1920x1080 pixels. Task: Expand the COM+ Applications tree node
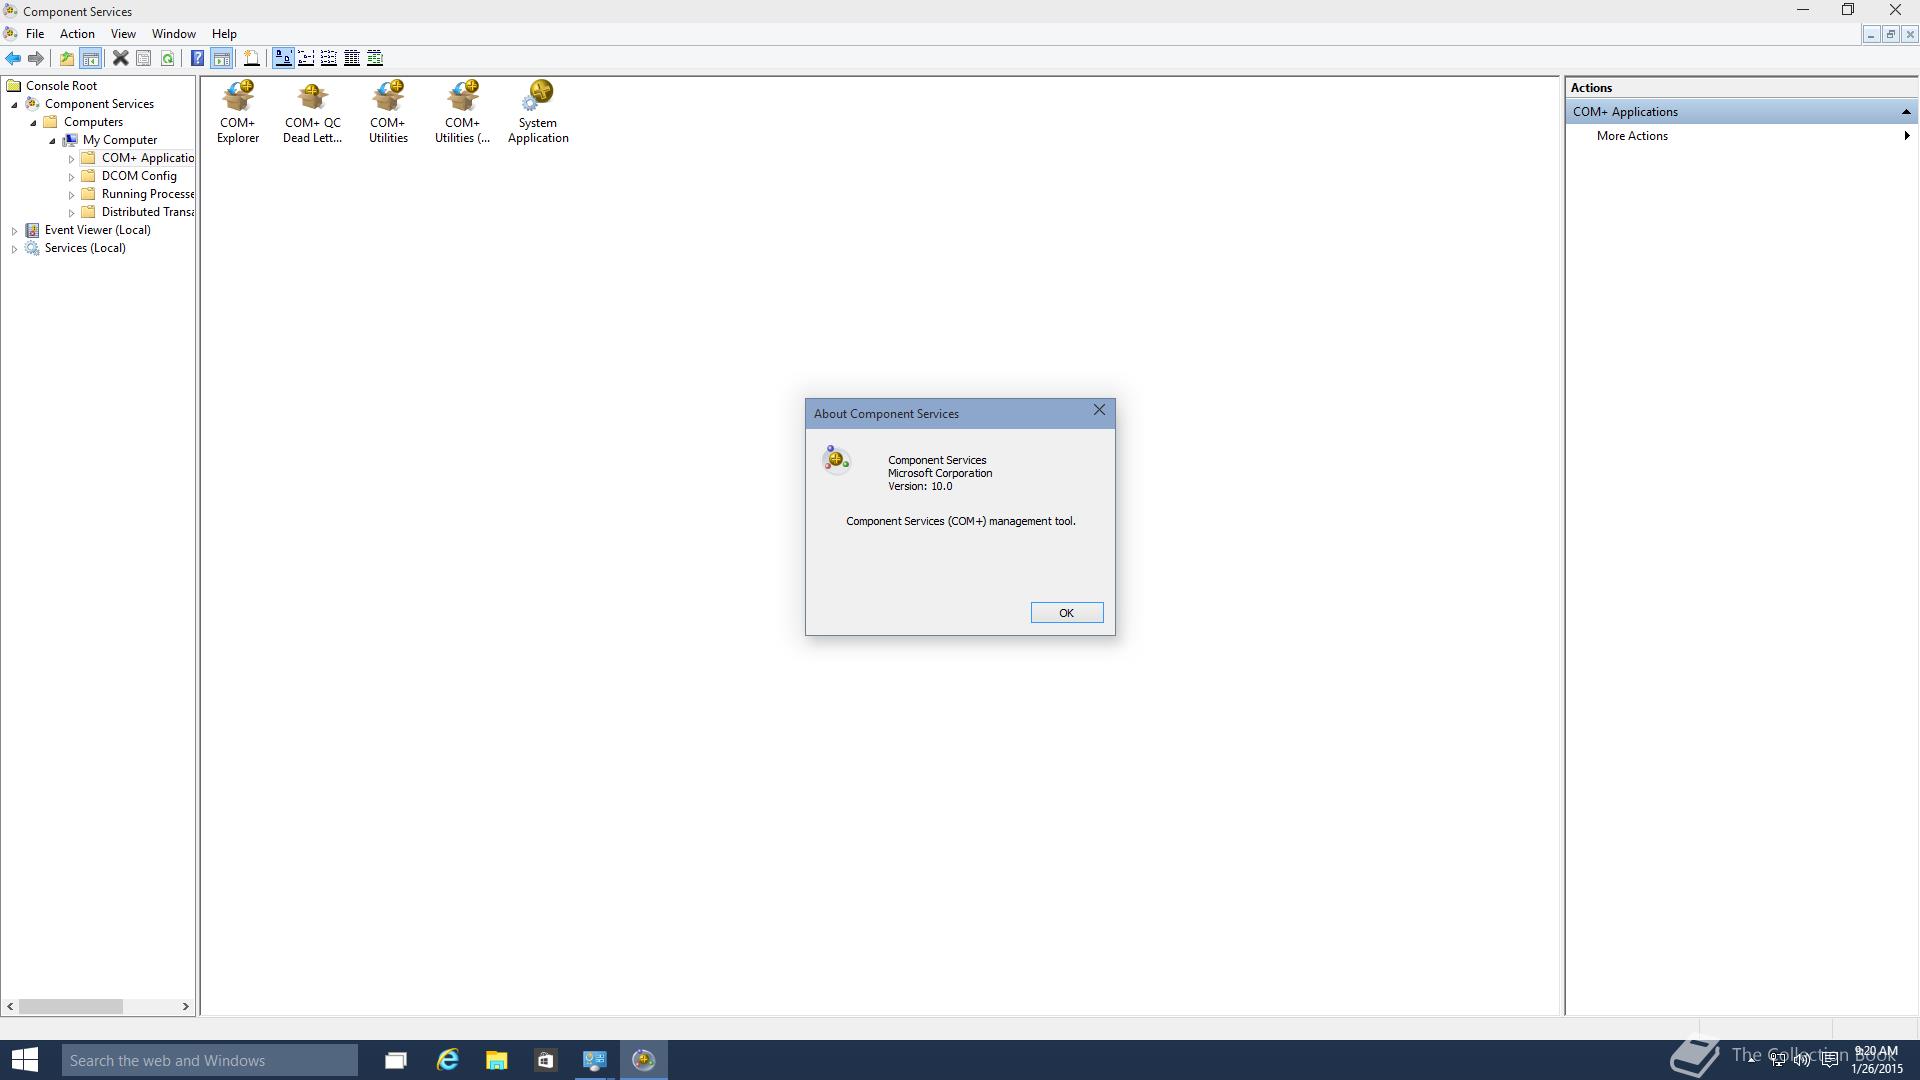71,158
